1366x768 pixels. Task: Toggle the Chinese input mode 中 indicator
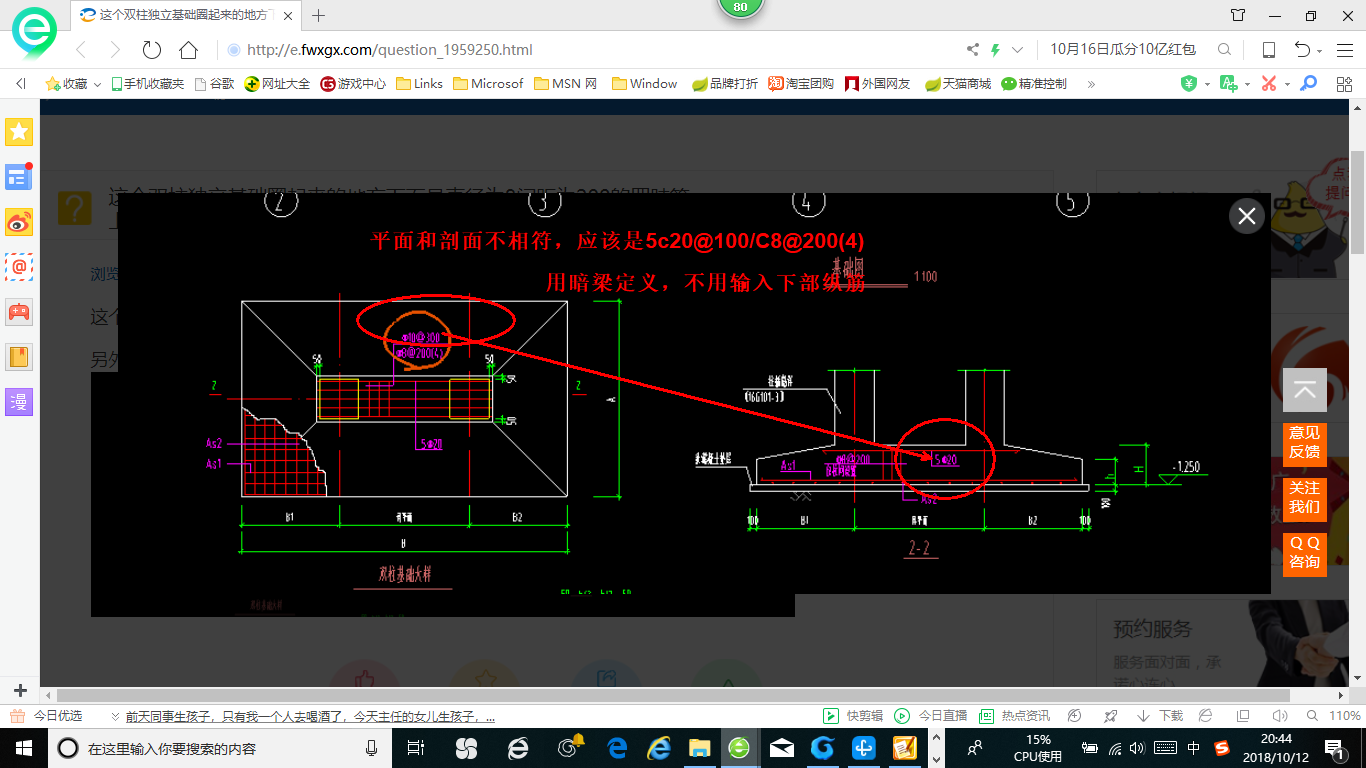point(1194,748)
